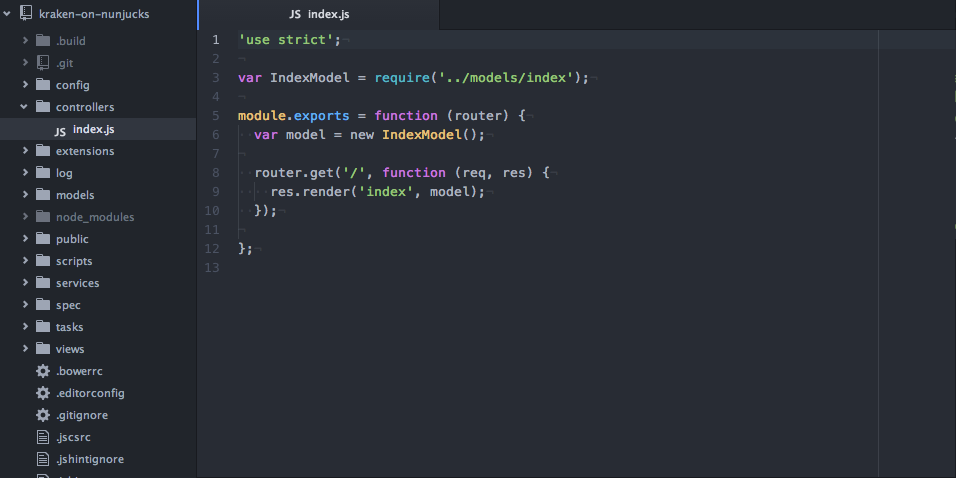Image resolution: width=956 pixels, height=478 pixels.
Task: Click the JS icon beside index.js in tree
Action: coord(60,130)
